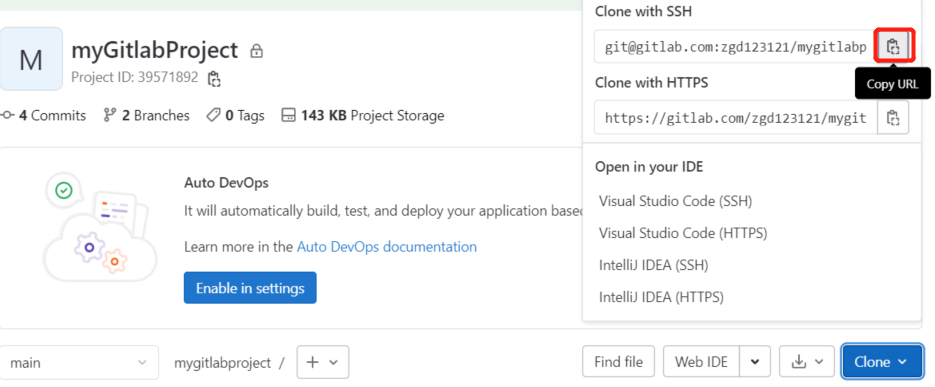
Task: Open in Visual Studio Code (SSH)
Action: pos(676,201)
